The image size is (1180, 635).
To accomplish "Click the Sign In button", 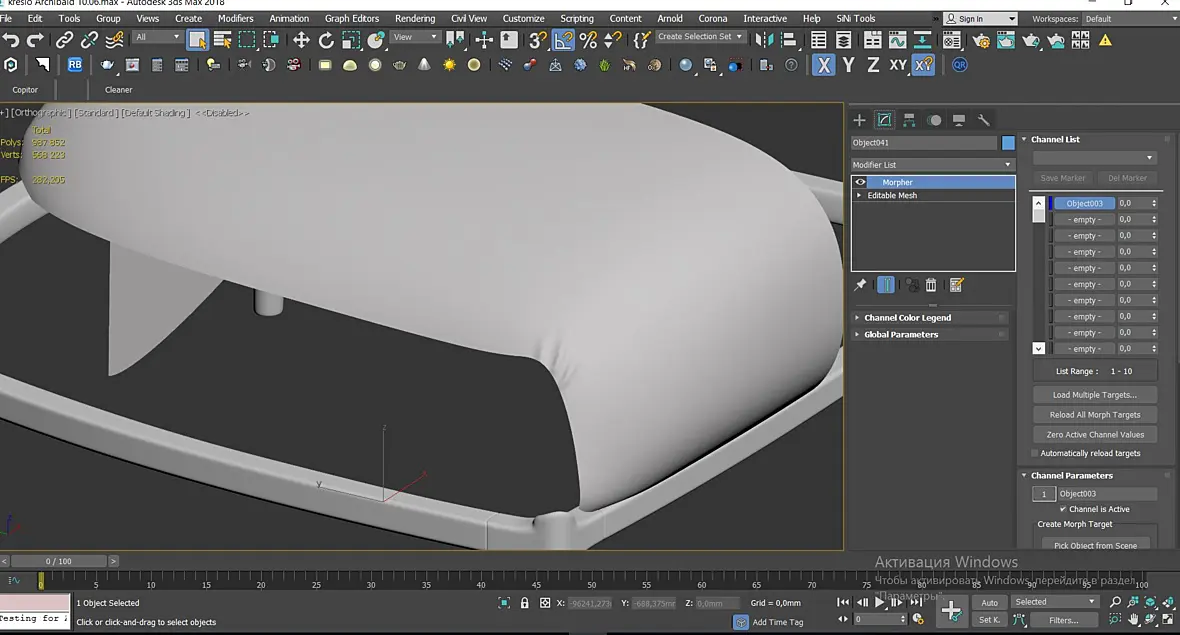I will (980, 19).
